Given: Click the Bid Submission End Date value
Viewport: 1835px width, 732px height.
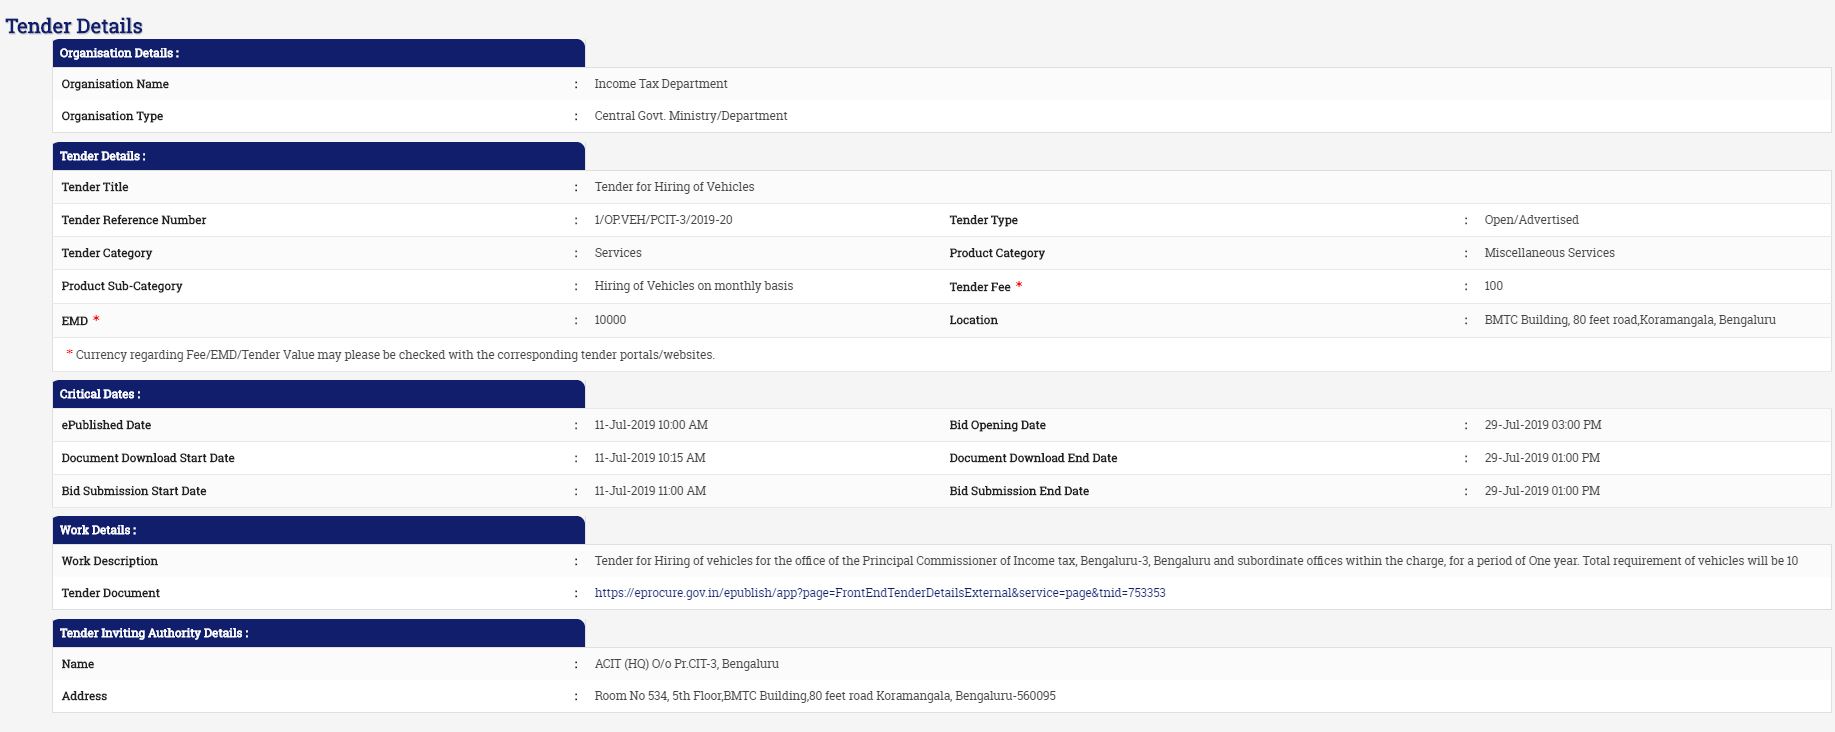Looking at the screenshot, I should pyautogui.click(x=1541, y=491).
